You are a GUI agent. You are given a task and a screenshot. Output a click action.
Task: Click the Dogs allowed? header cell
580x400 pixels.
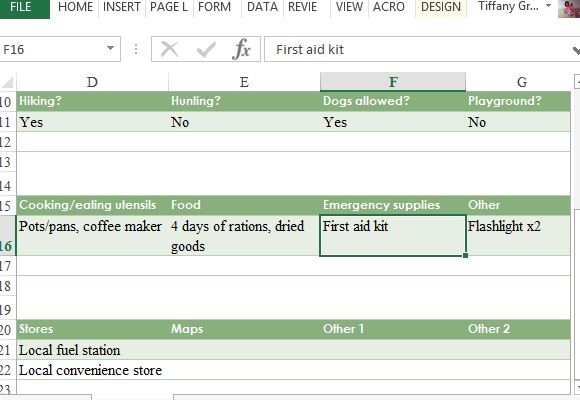click(393, 101)
